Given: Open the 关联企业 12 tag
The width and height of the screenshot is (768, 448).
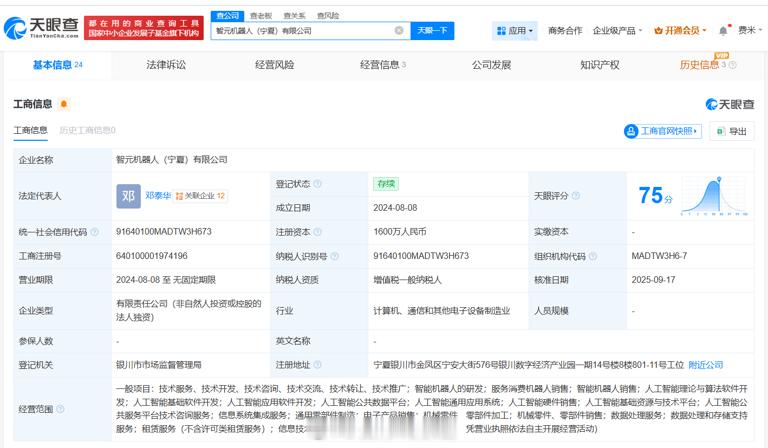Looking at the screenshot, I should tap(200, 196).
